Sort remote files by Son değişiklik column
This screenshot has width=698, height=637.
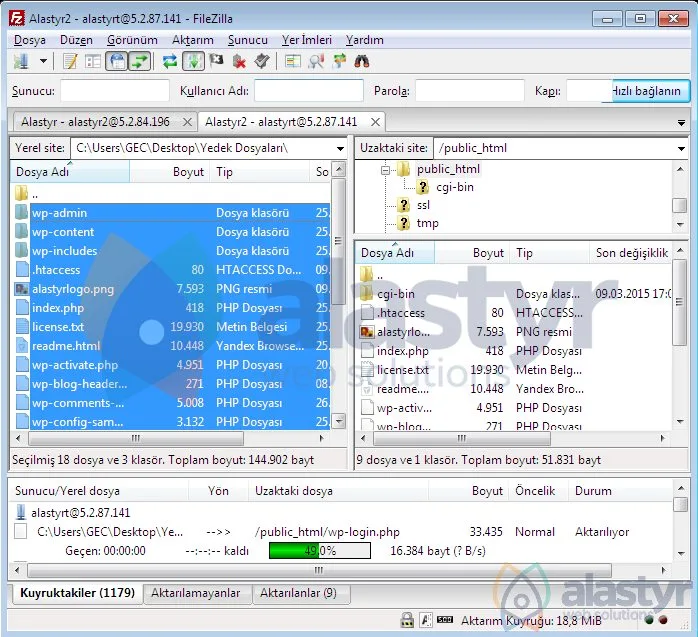(x=631, y=253)
